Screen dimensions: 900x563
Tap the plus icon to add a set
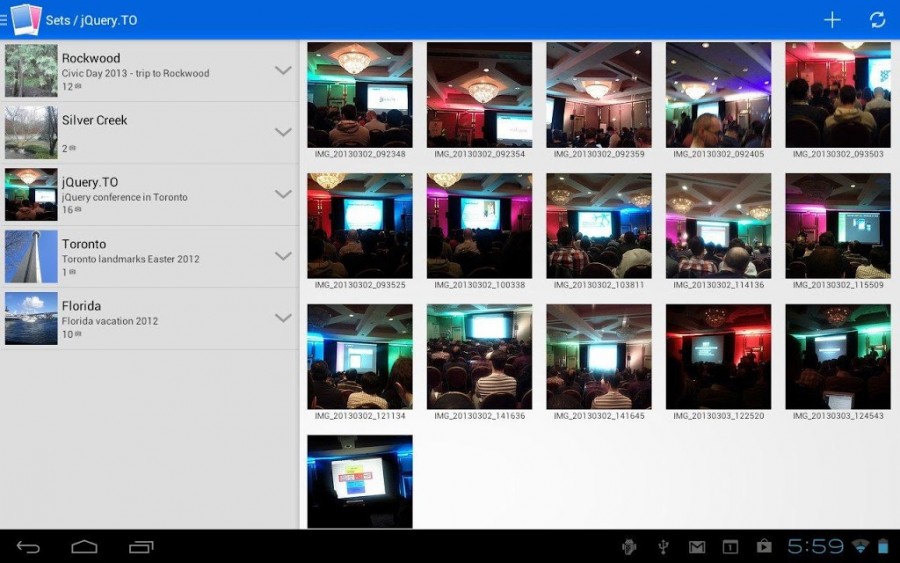point(832,20)
